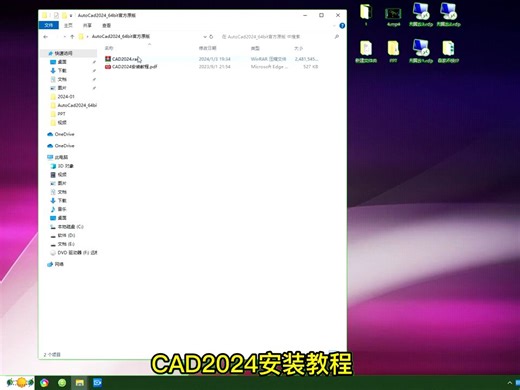Screen dimensions: 520x390
Task: Select the first OneDrive entry
Action: 64,134
